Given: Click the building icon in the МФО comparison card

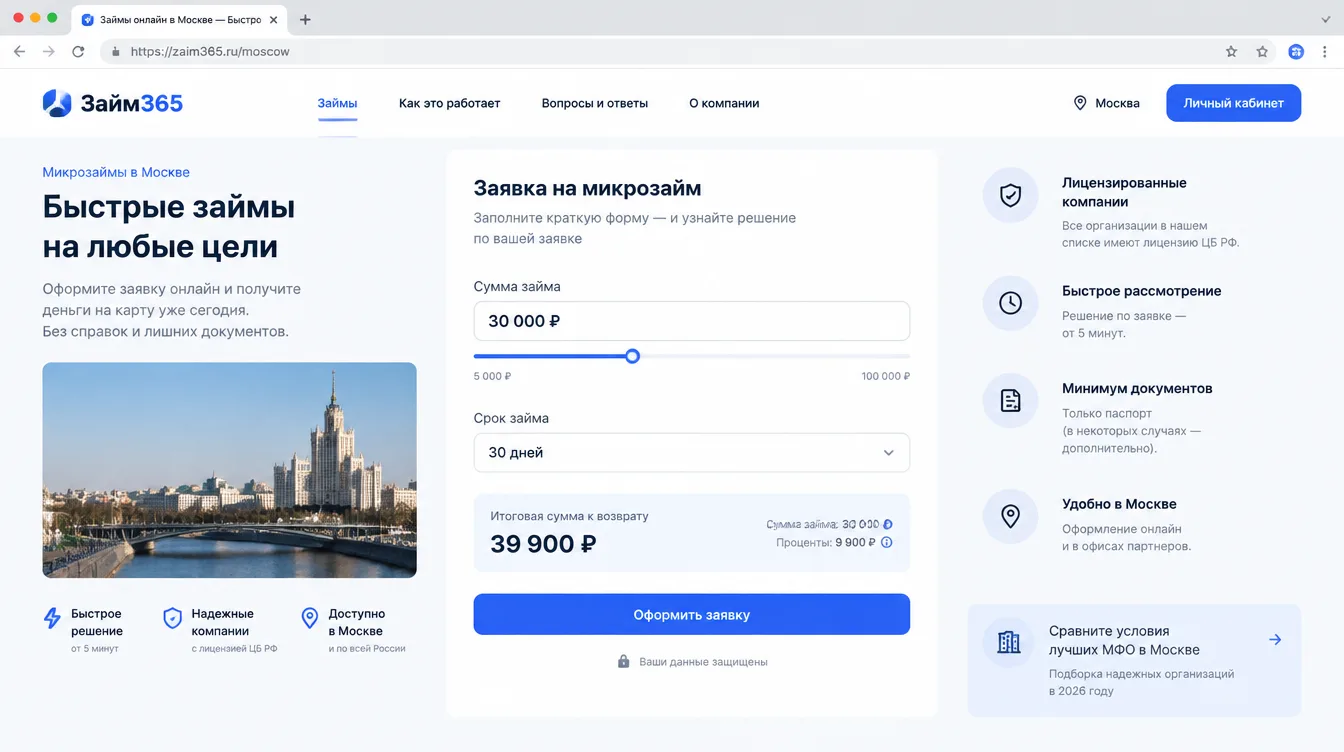Looking at the screenshot, I should (1009, 642).
